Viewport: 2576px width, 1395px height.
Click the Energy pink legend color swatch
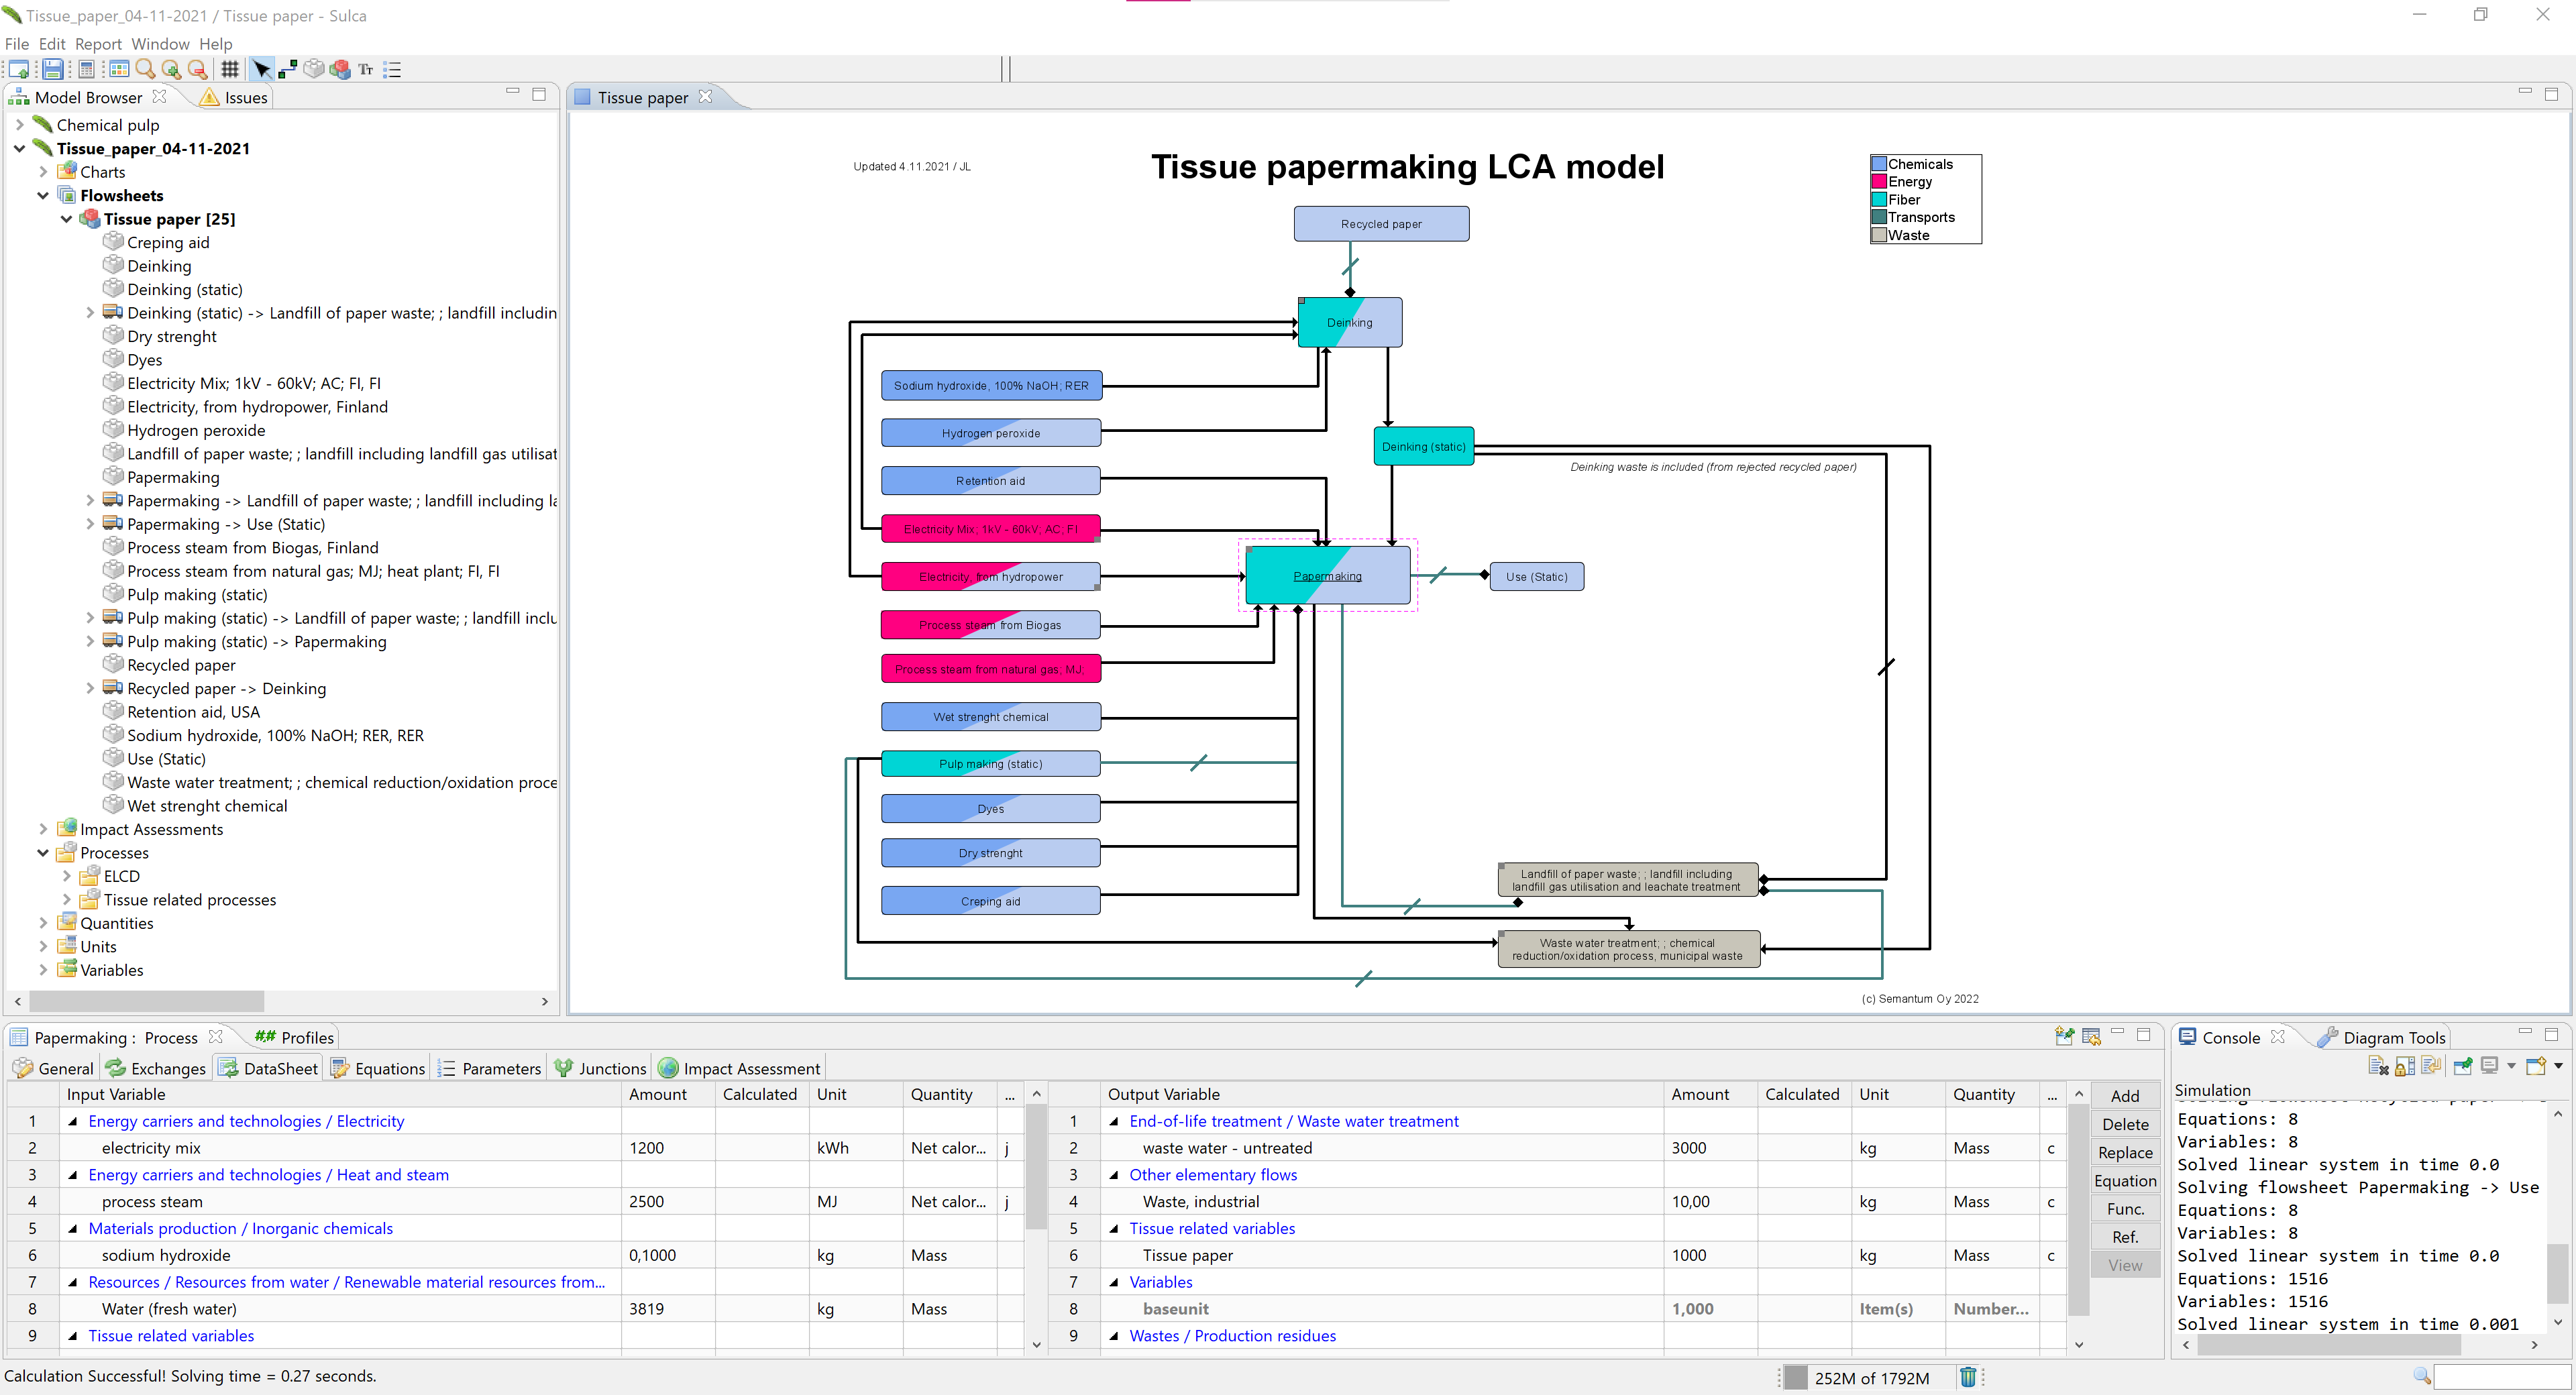pyautogui.click(x=1879, y=182)
